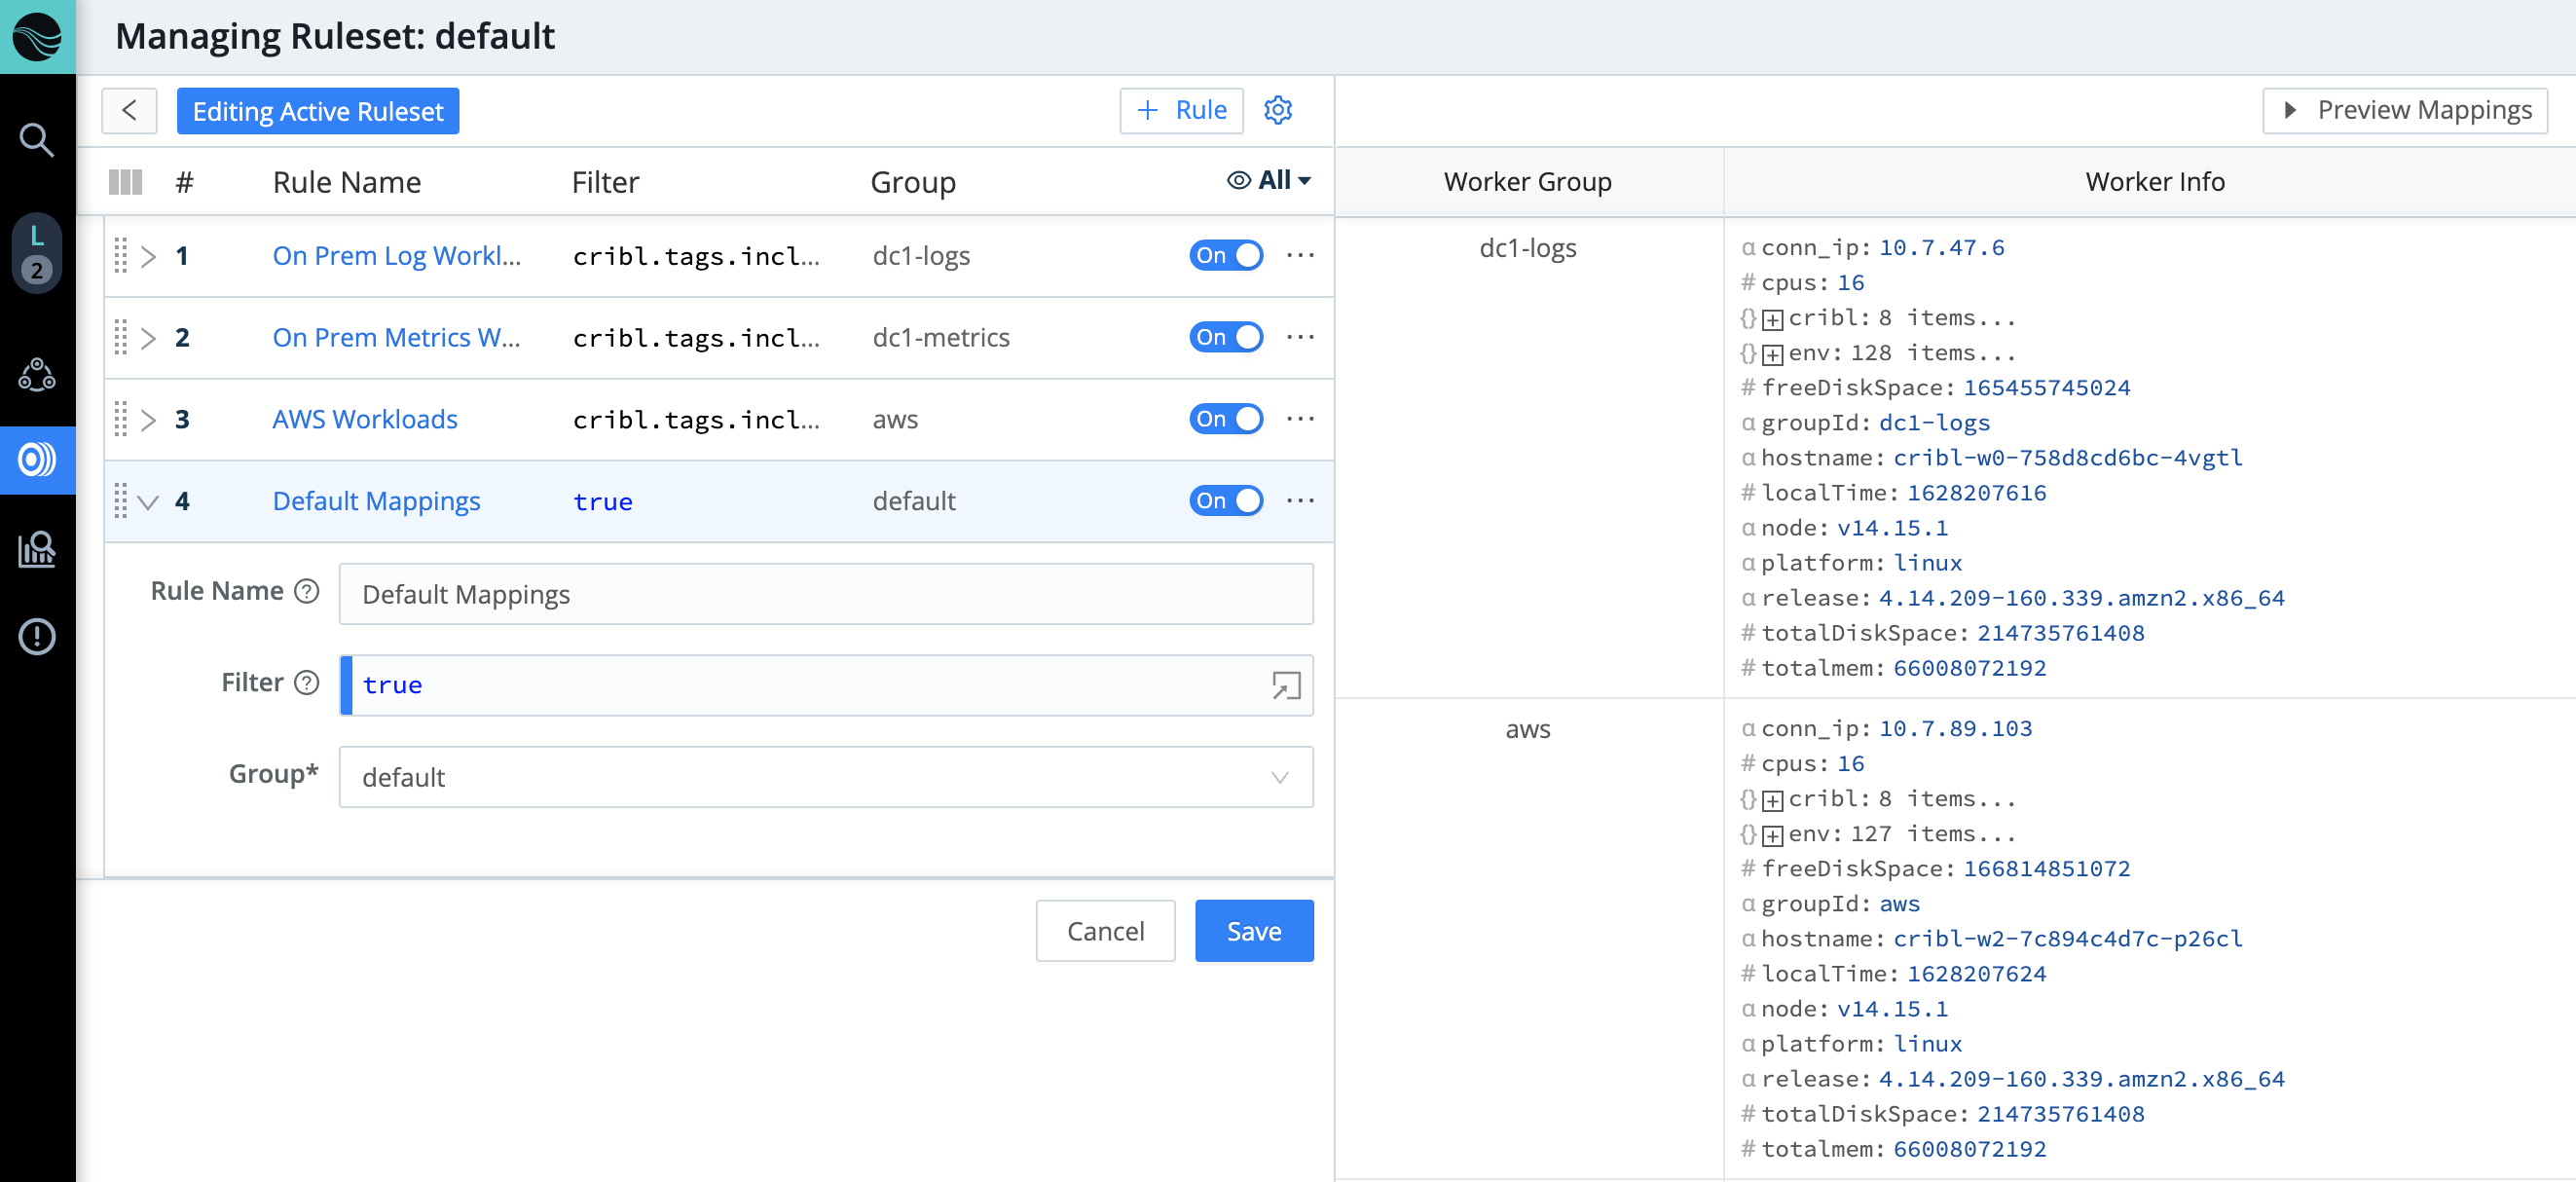2576x1182 pixels.
Task: Open more options for On Prem Metrics rule
Action: [x=1300, y=338]
